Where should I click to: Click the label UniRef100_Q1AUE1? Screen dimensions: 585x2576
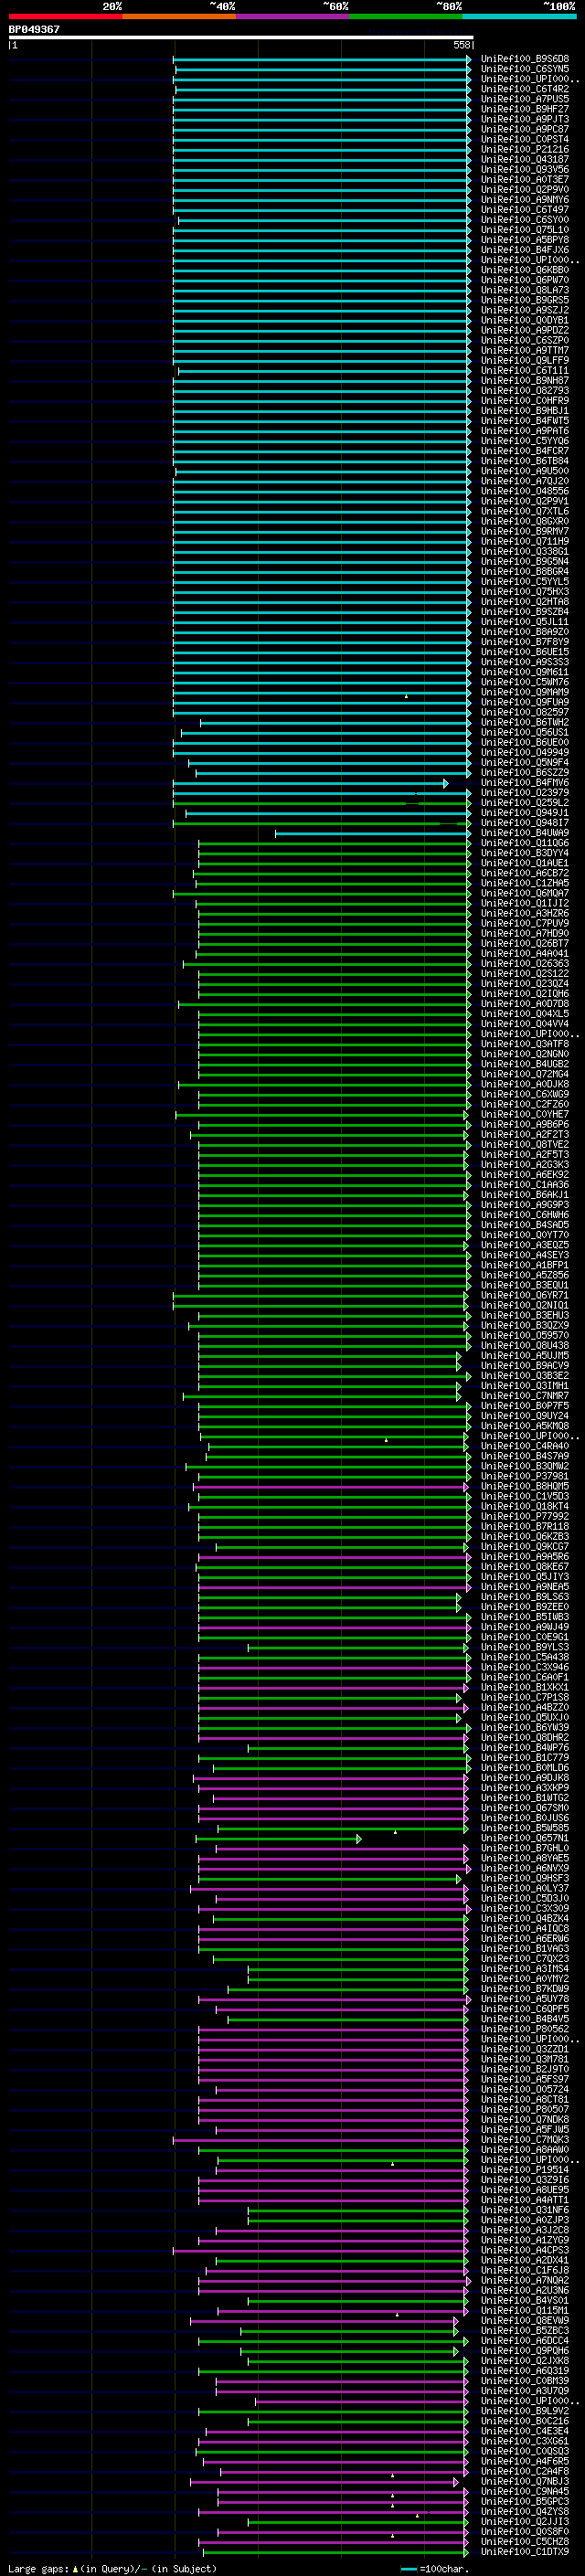[525, 863]
